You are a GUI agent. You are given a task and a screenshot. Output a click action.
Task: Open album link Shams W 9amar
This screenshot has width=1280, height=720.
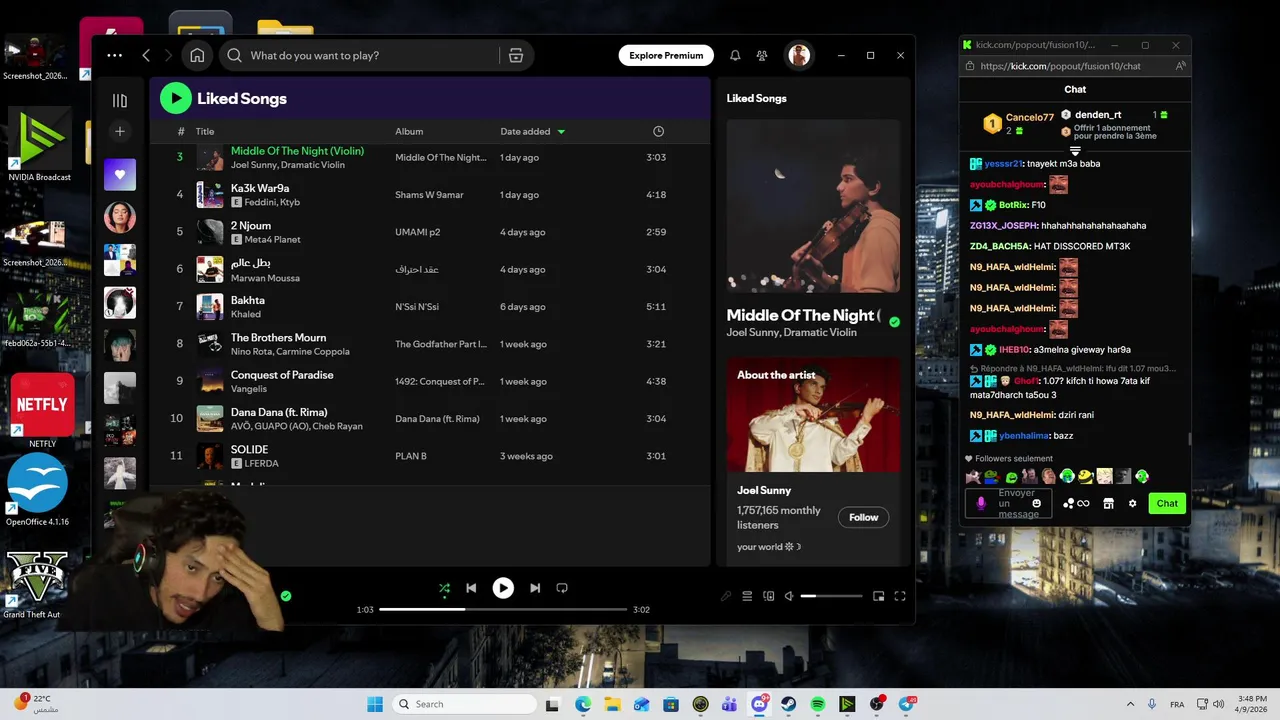pos(429,195)
